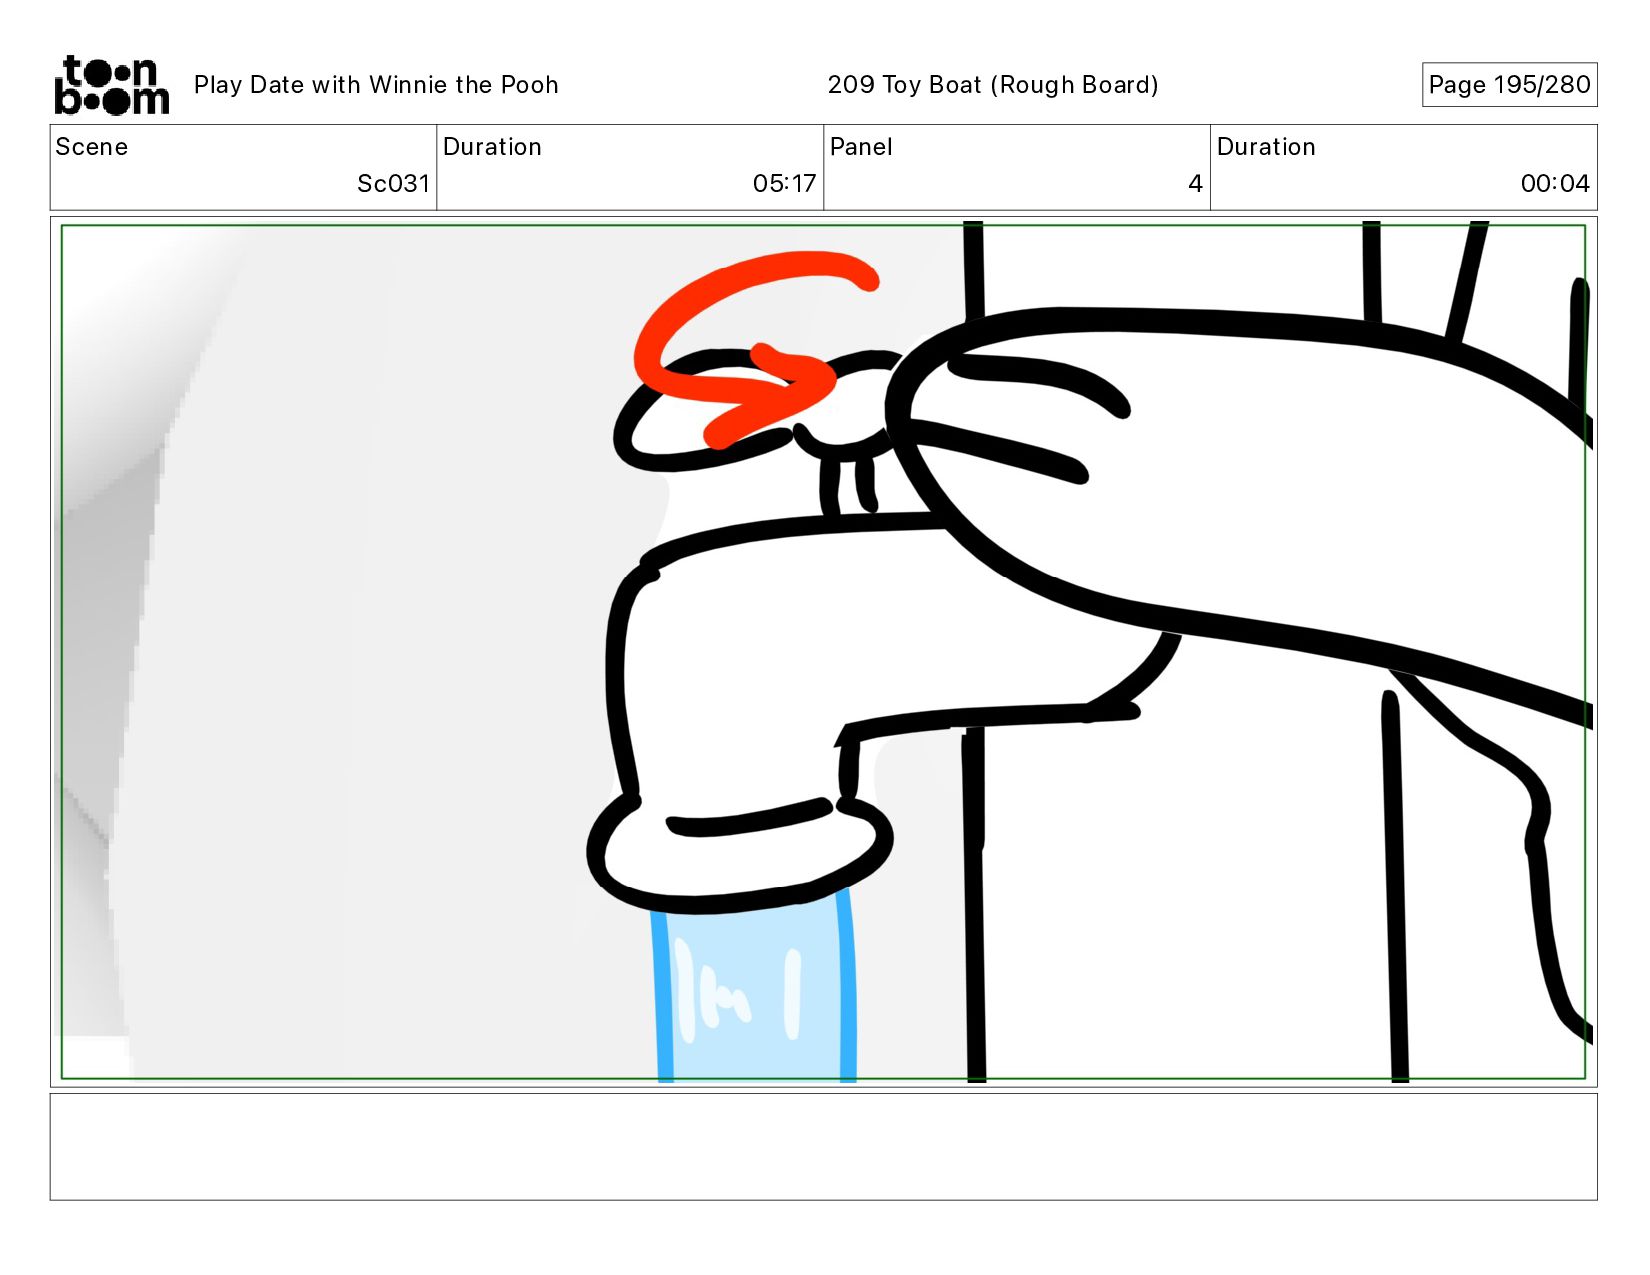1650x1275 pixels.
Task: Click the storyboard panel faucet drawing
Action: click(x=823, y=652)
